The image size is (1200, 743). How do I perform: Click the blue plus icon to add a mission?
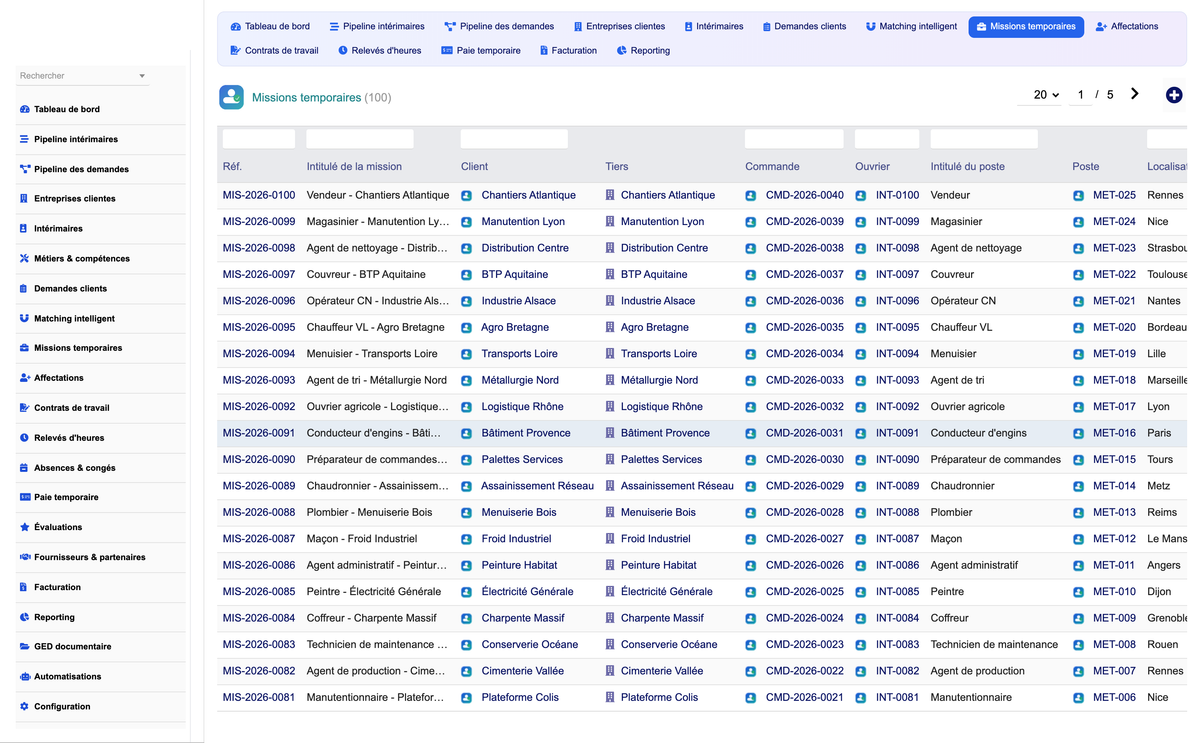point(1174,95)
